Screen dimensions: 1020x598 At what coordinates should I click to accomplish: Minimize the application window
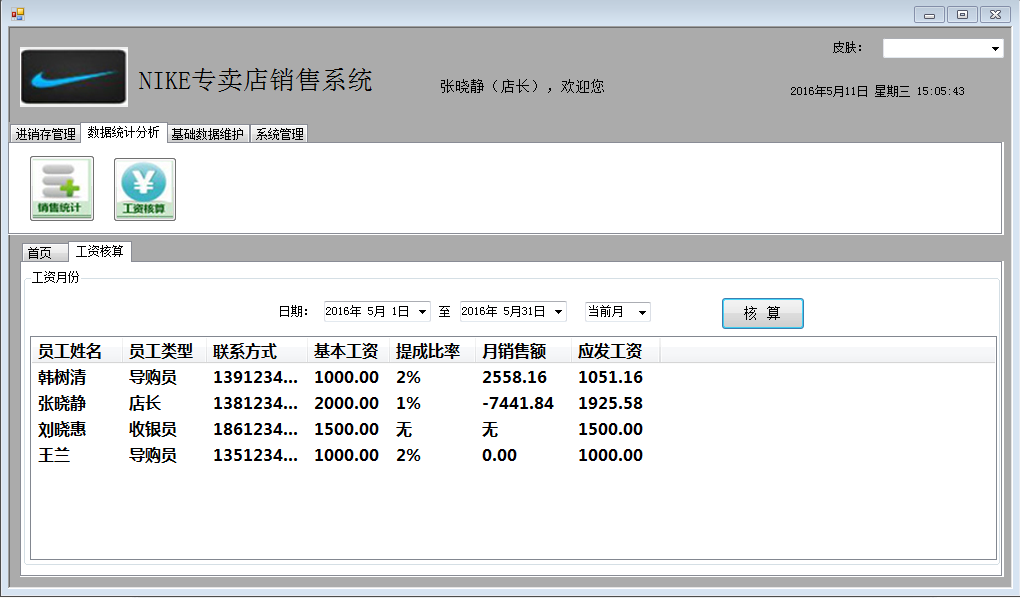coord(929,14)
